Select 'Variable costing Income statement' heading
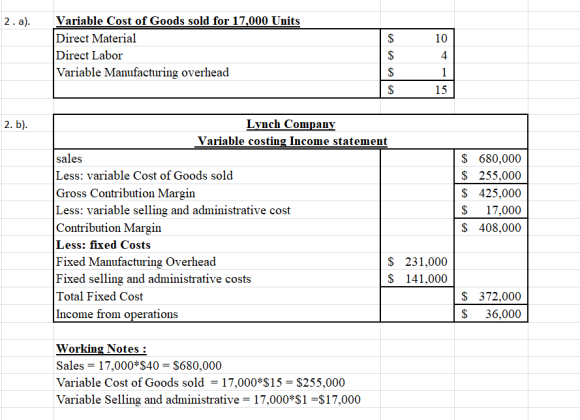Screen dimensions: 580x420 click(292, 141)
